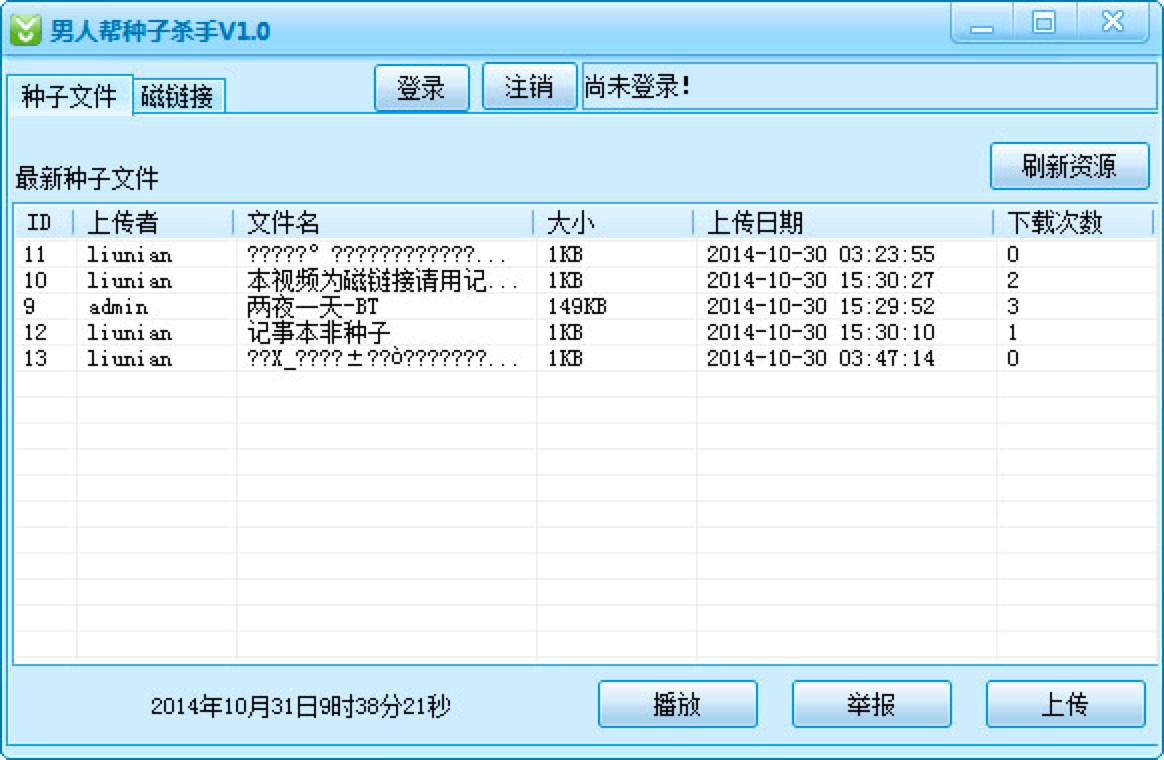Click the 注销 button
Screen dimensions: 1164x760
(x=529, y=87)
